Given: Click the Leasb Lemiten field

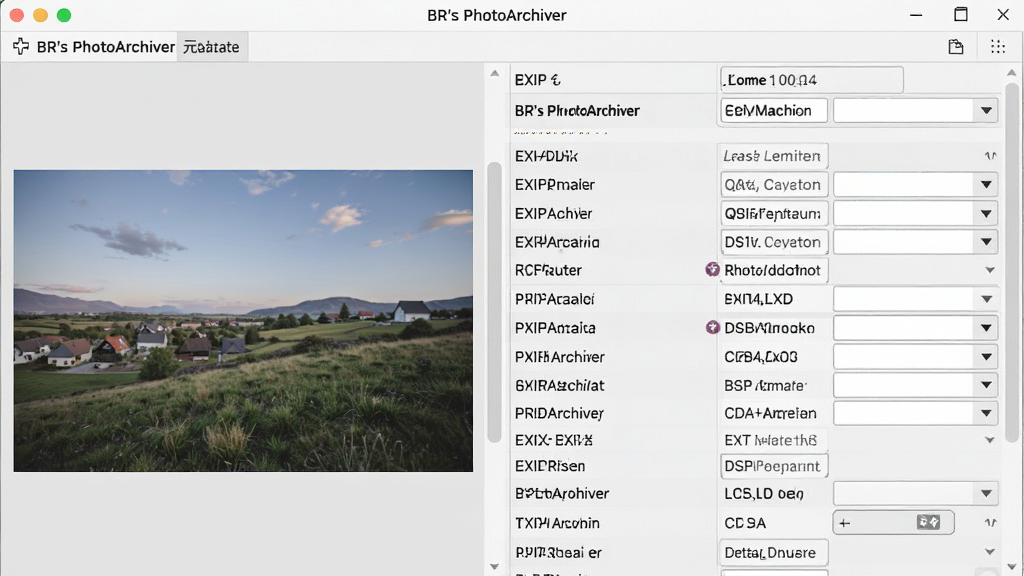Looking at the screenshot, I should click(773, 156).
